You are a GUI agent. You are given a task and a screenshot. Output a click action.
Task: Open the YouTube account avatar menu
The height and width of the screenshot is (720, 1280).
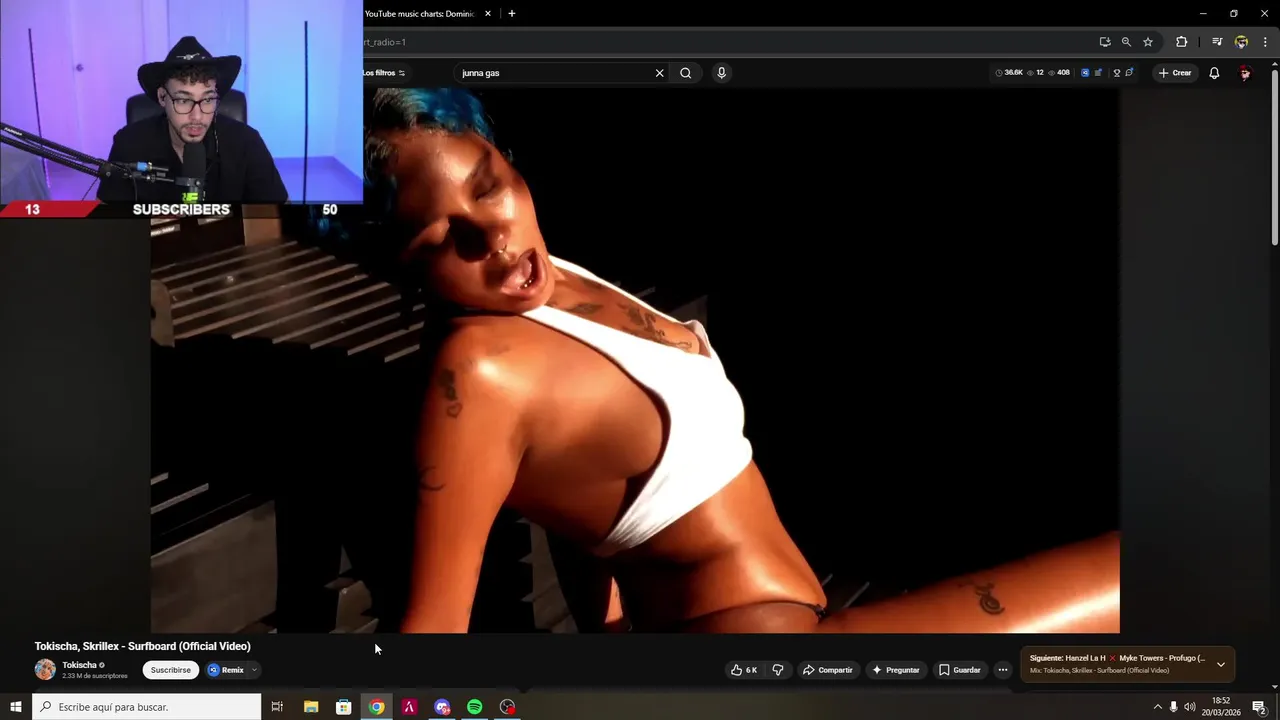(x=1245, y=73)
